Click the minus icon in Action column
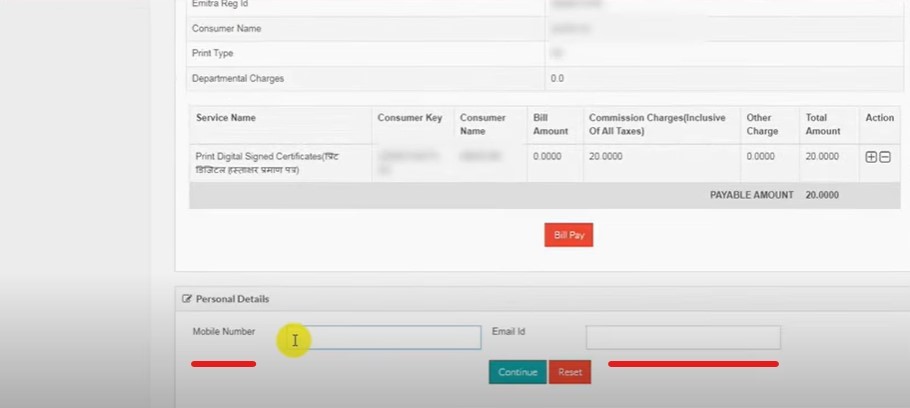Screen dimensions: 910x408 coord(885,157)
